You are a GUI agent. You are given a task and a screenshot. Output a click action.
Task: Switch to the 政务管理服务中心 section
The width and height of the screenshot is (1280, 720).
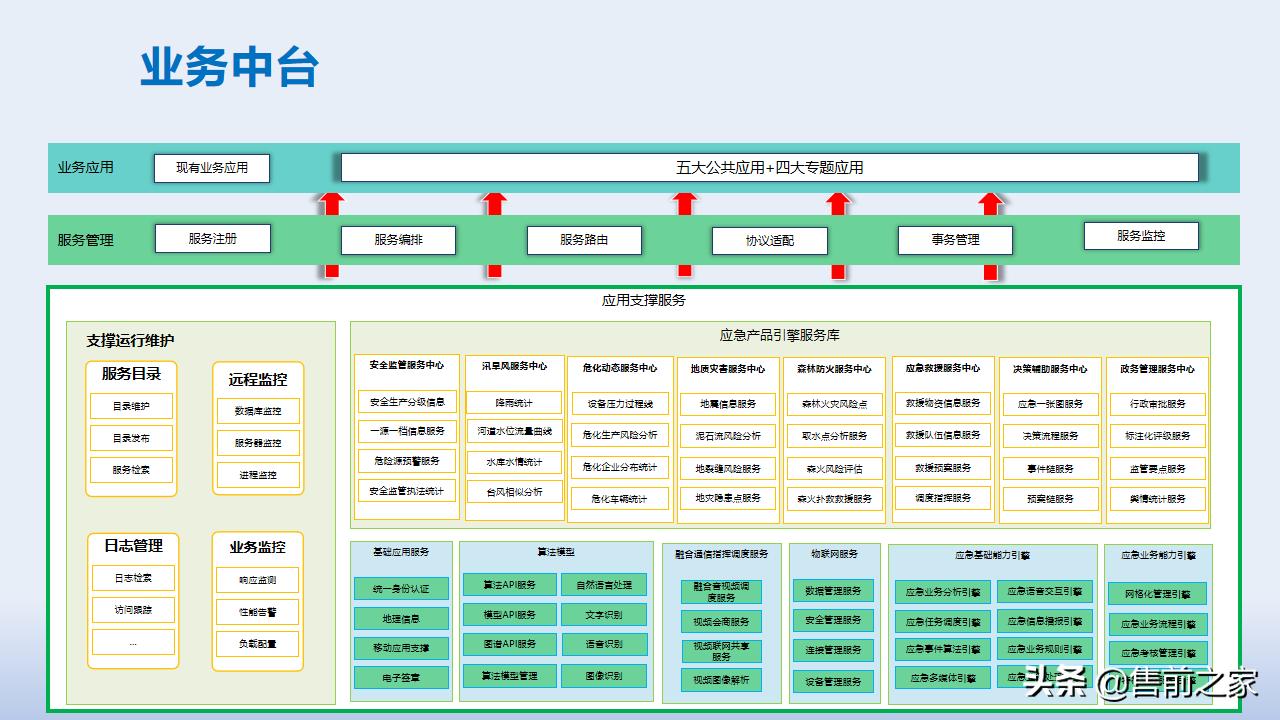coord(1156,366)
